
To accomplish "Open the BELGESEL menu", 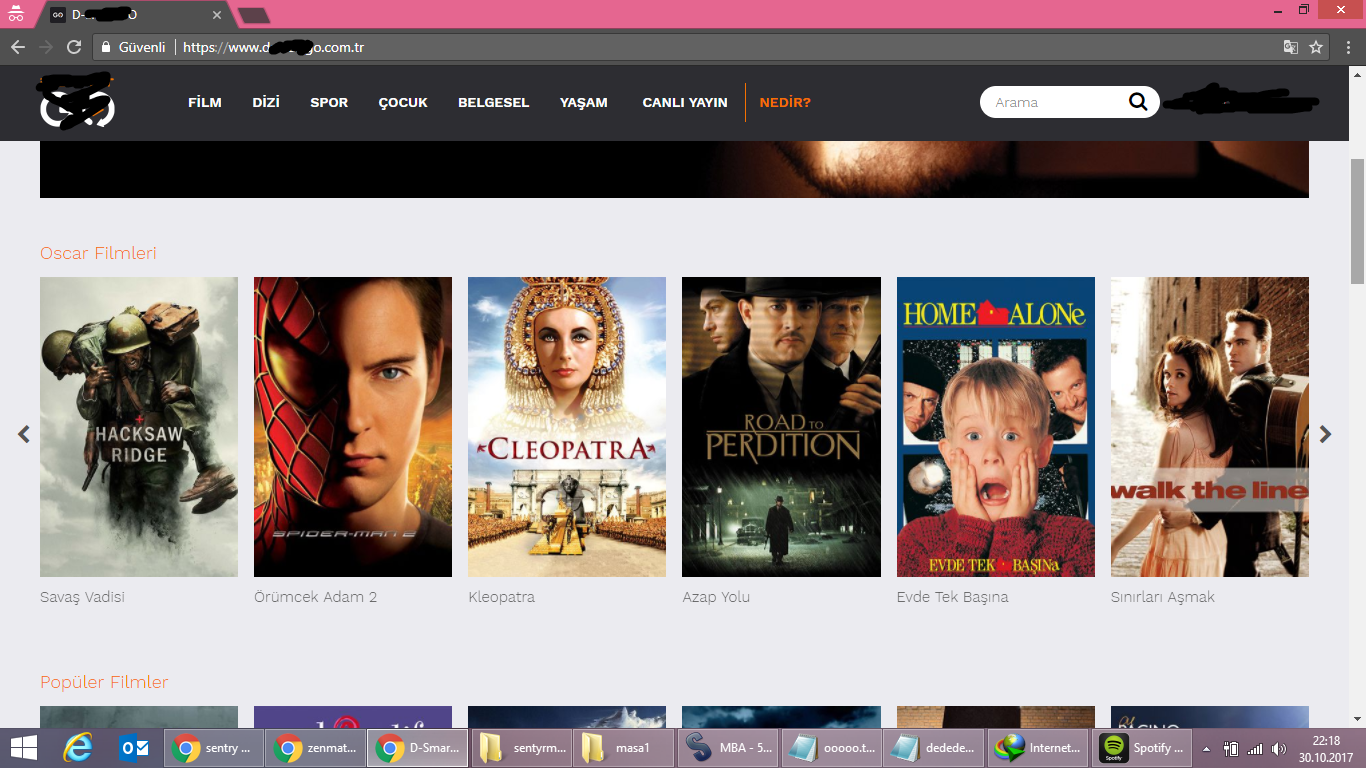I will pyautogui.click(x=493, y=103).
